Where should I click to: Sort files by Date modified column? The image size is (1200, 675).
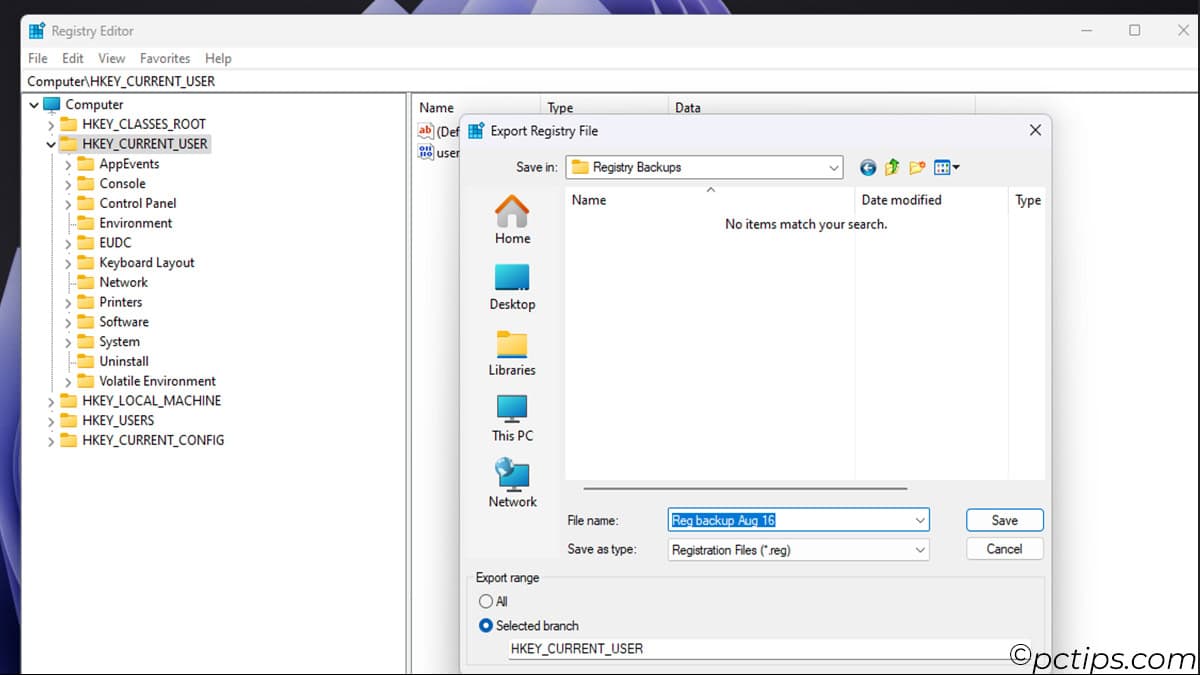coord(901,199)
